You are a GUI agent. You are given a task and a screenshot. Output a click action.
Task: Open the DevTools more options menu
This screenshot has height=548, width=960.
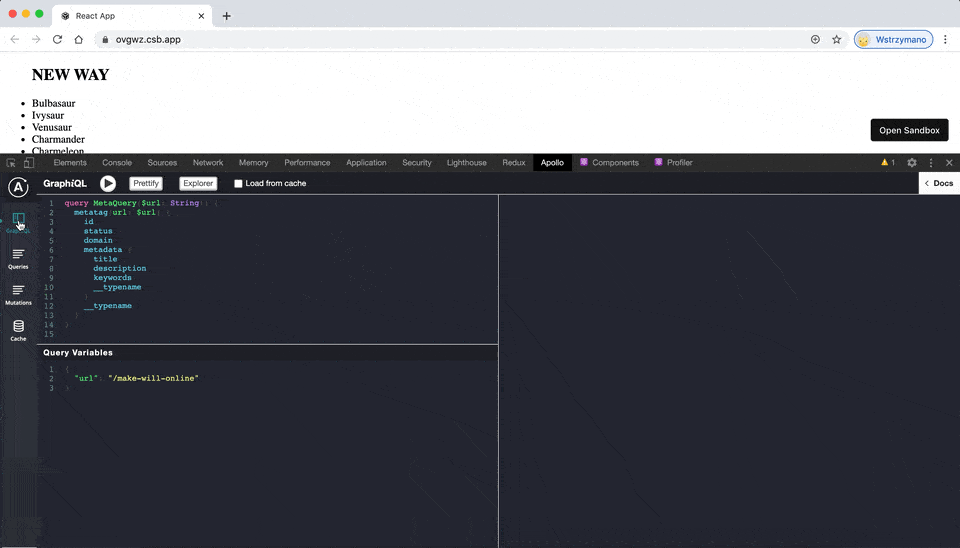coord(931,163)
